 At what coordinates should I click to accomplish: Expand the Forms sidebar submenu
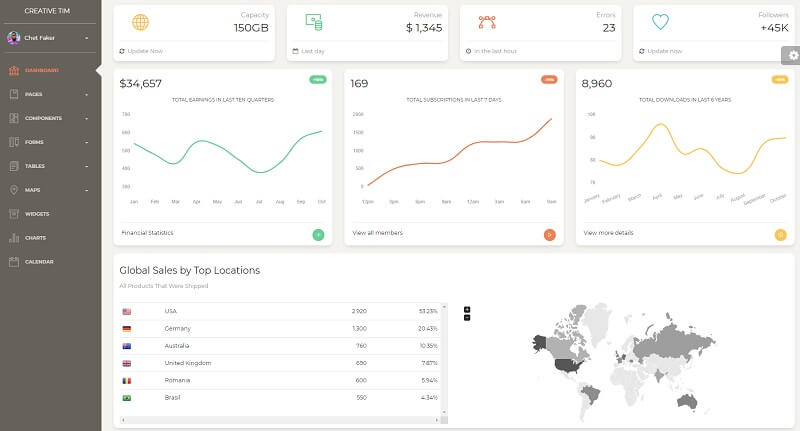click(48, 142)
